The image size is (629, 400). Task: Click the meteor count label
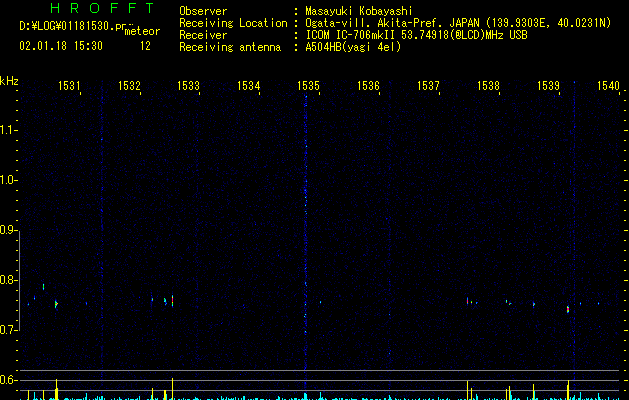click(x=142, y=31)
